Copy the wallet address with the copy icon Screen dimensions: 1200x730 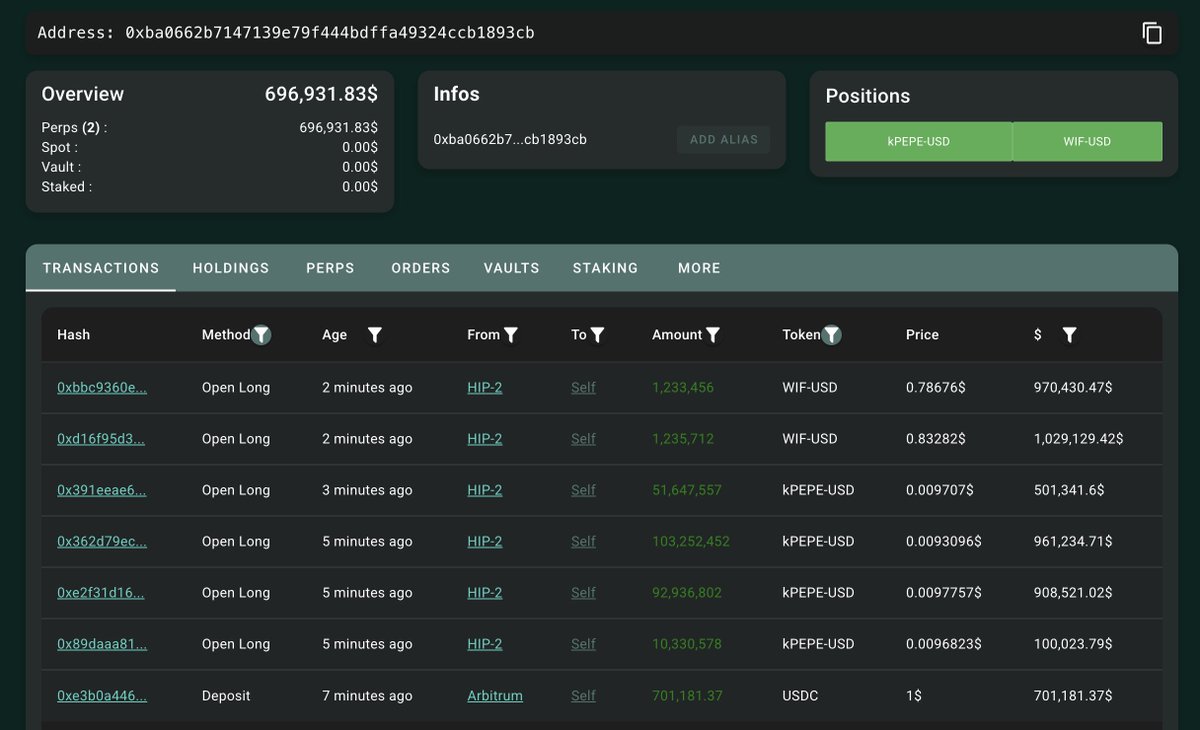point(1152,33)
